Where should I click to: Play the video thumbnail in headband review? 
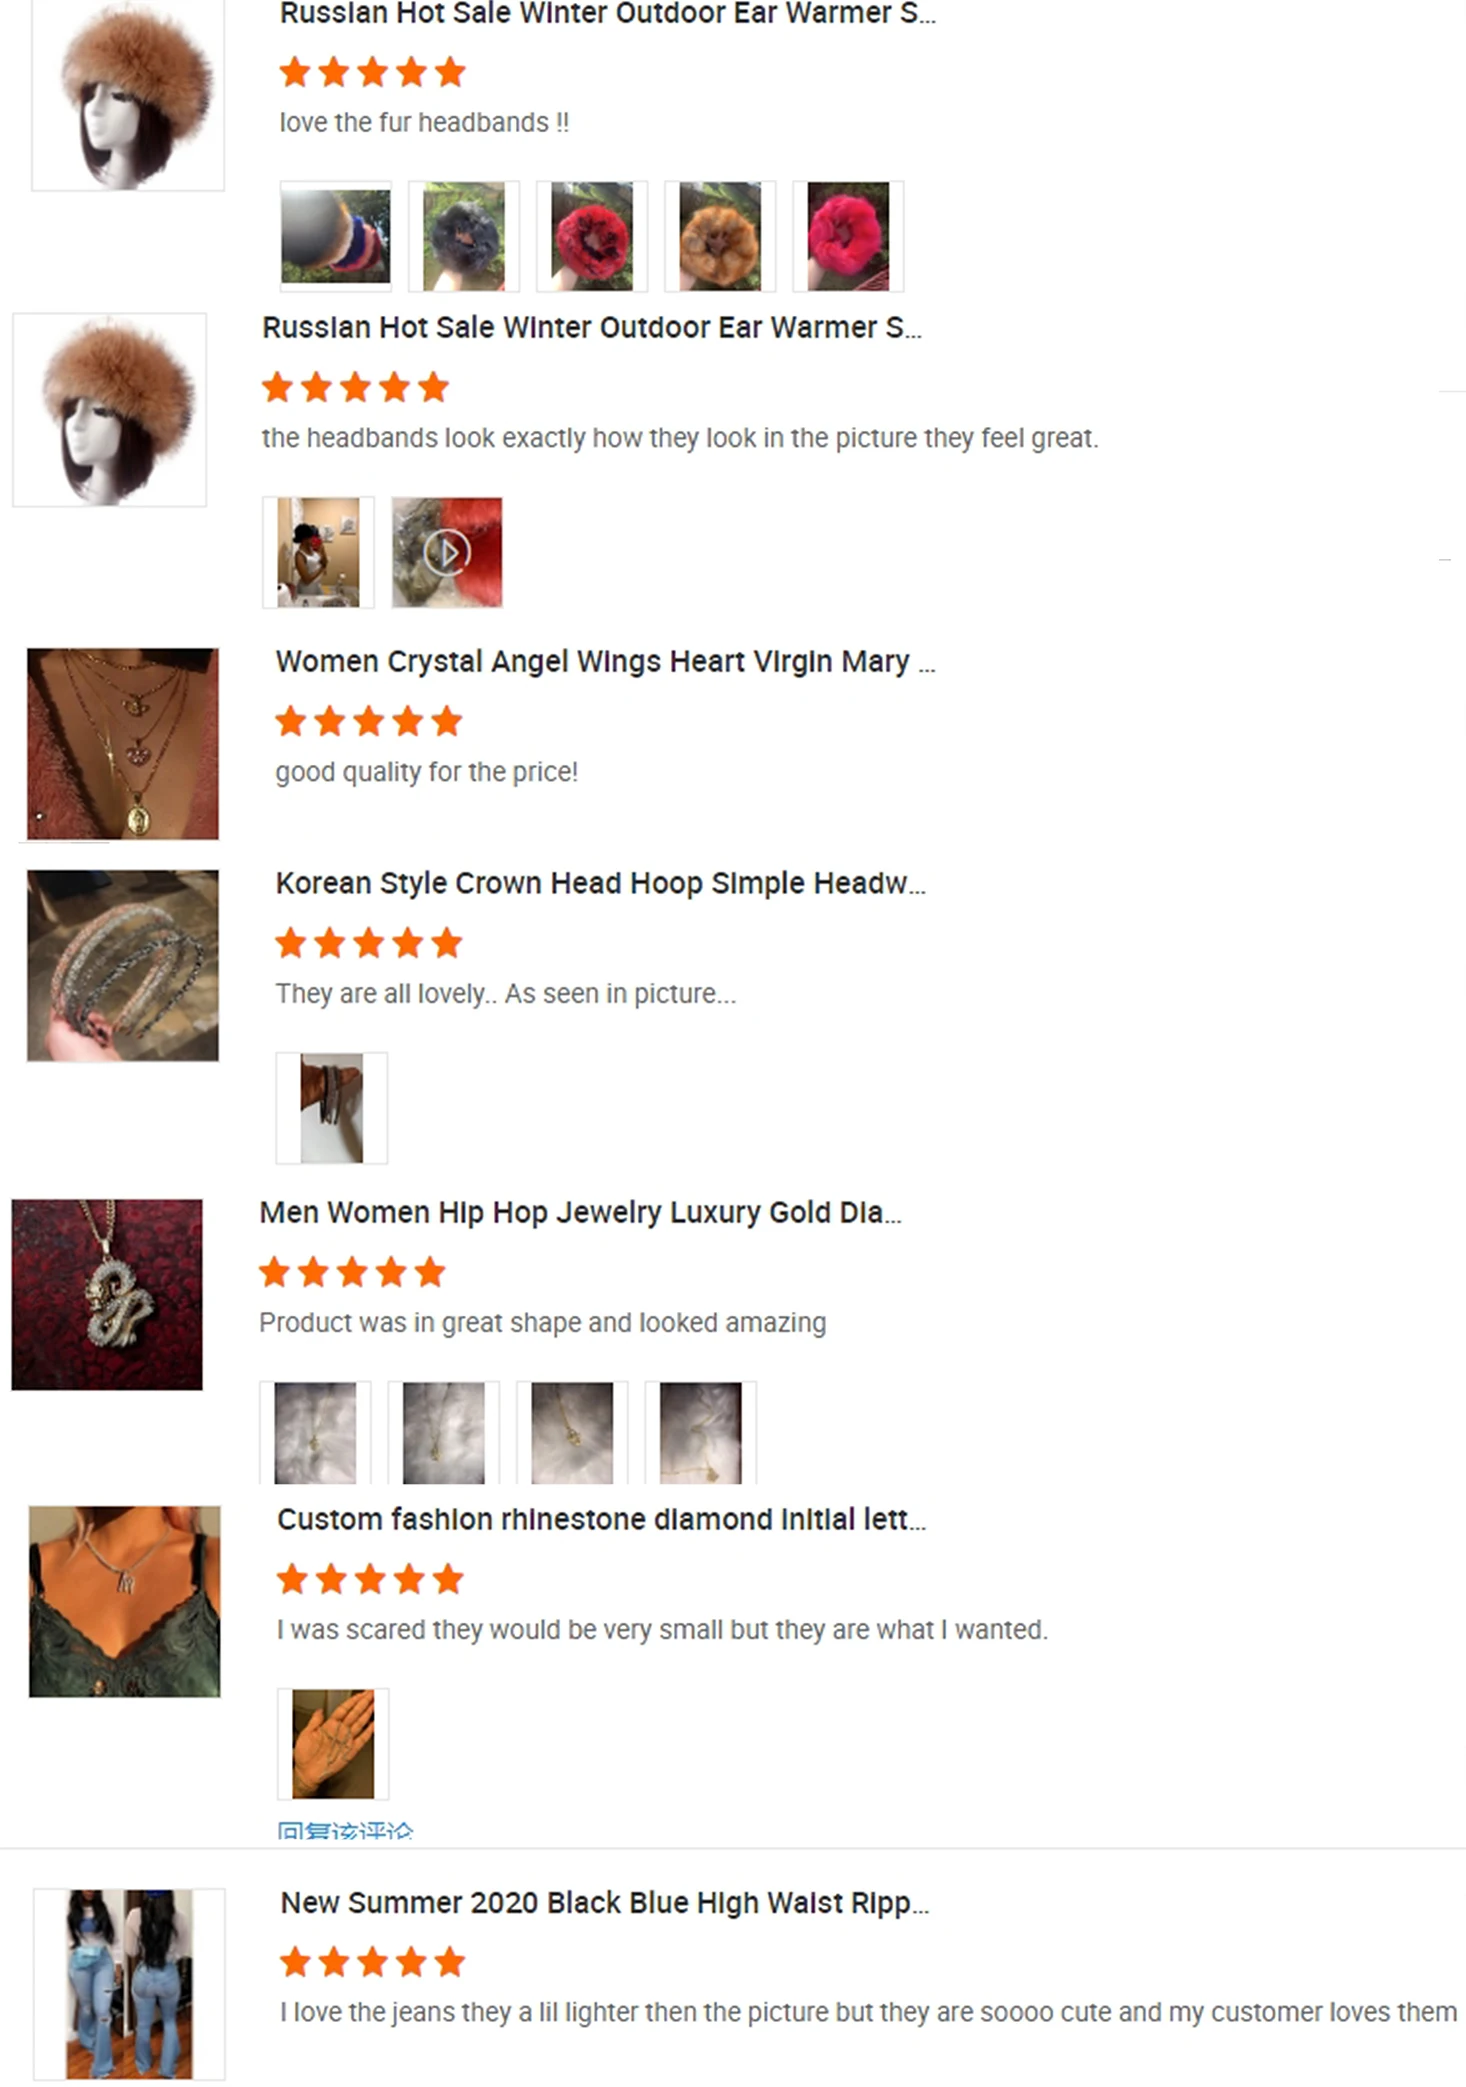point(447,552)
